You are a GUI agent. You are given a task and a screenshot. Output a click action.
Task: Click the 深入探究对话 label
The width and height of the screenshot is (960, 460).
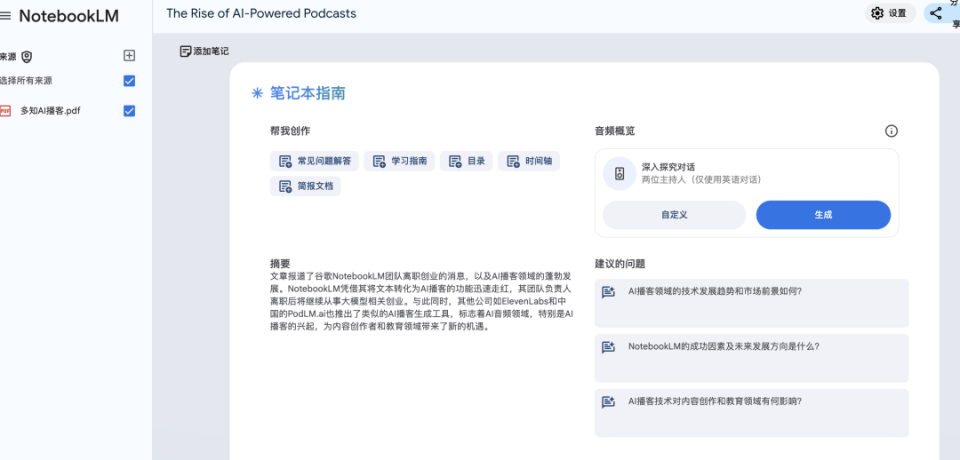pyautogui.click(x=668, y=167)
